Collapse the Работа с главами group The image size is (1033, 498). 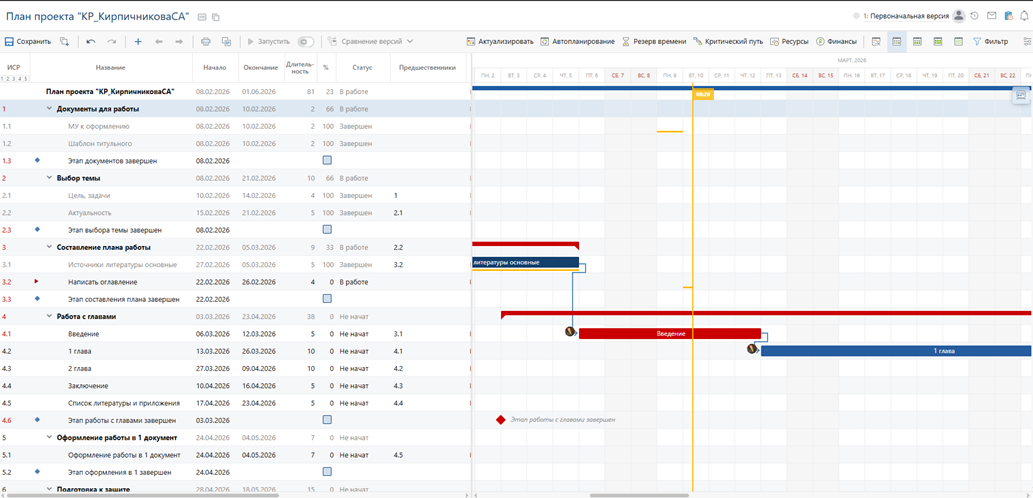(x=49, y=316)
